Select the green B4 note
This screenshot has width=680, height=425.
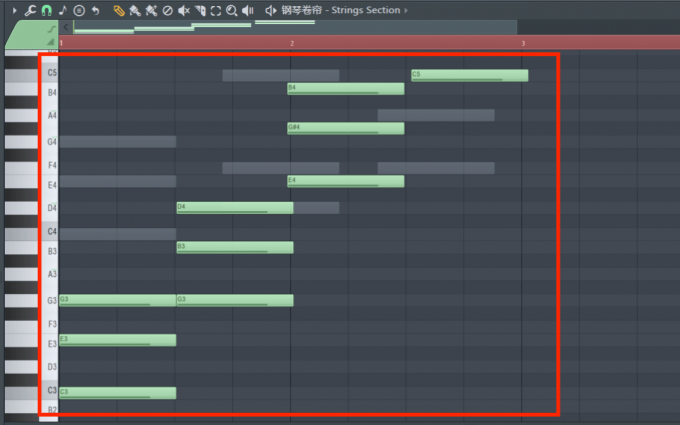346,89
